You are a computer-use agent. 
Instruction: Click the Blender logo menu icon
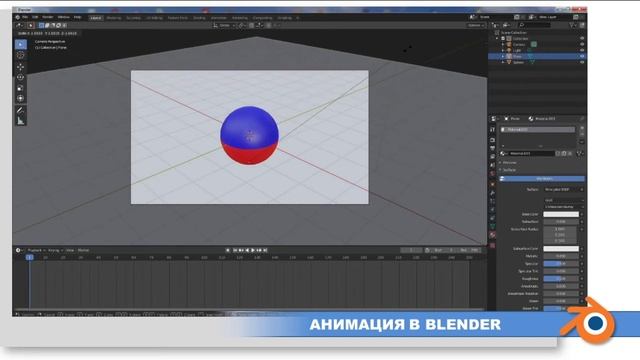coord(18,17)
